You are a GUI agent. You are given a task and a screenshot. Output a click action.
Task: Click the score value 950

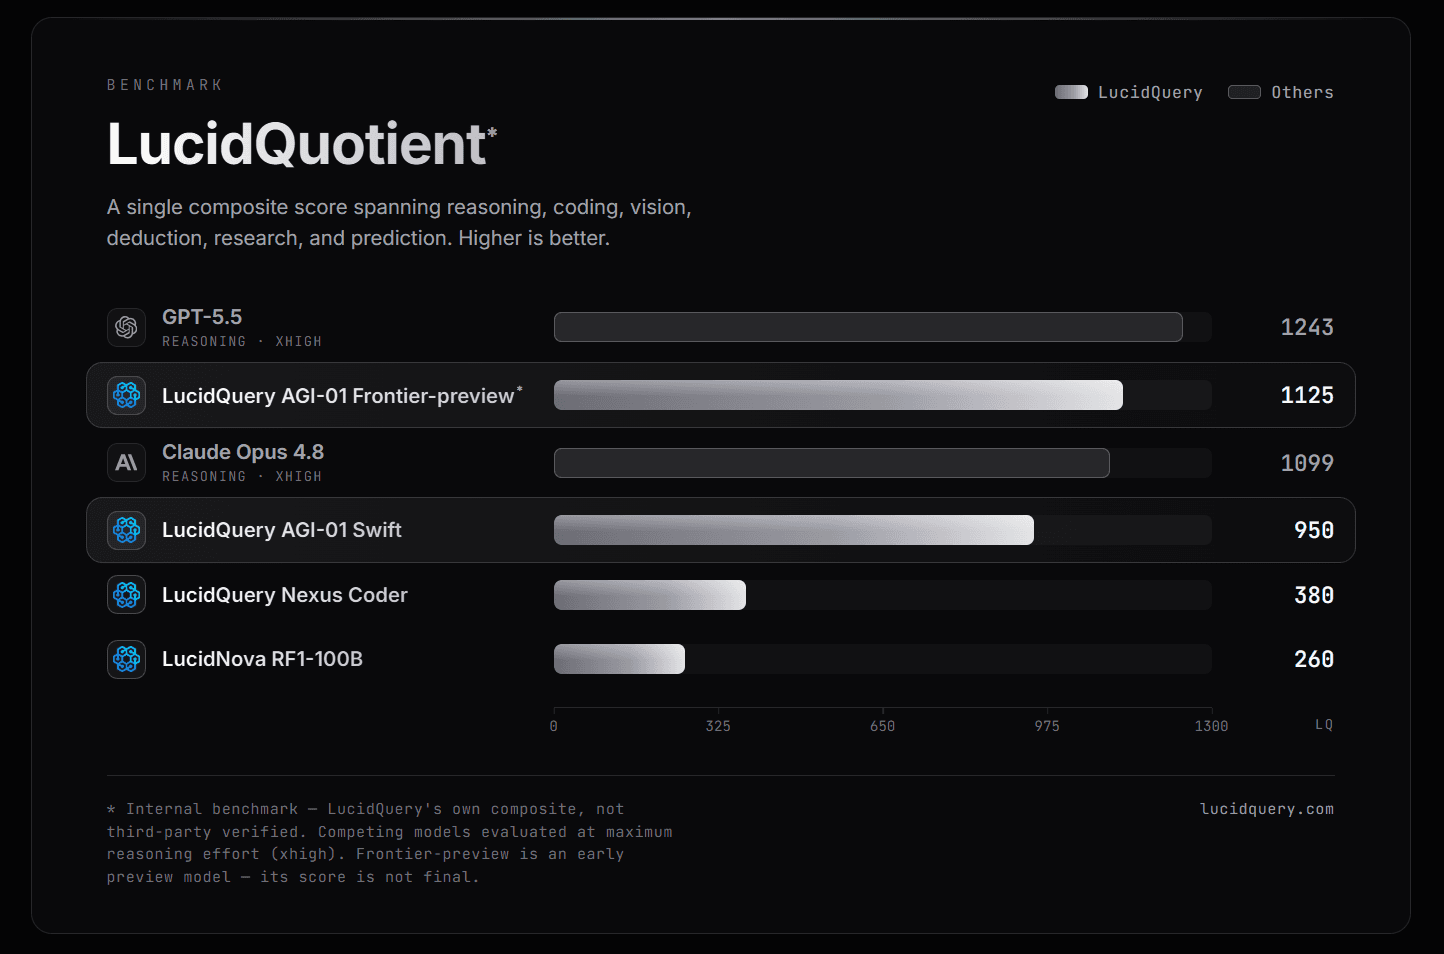(x=1314, y=530)
